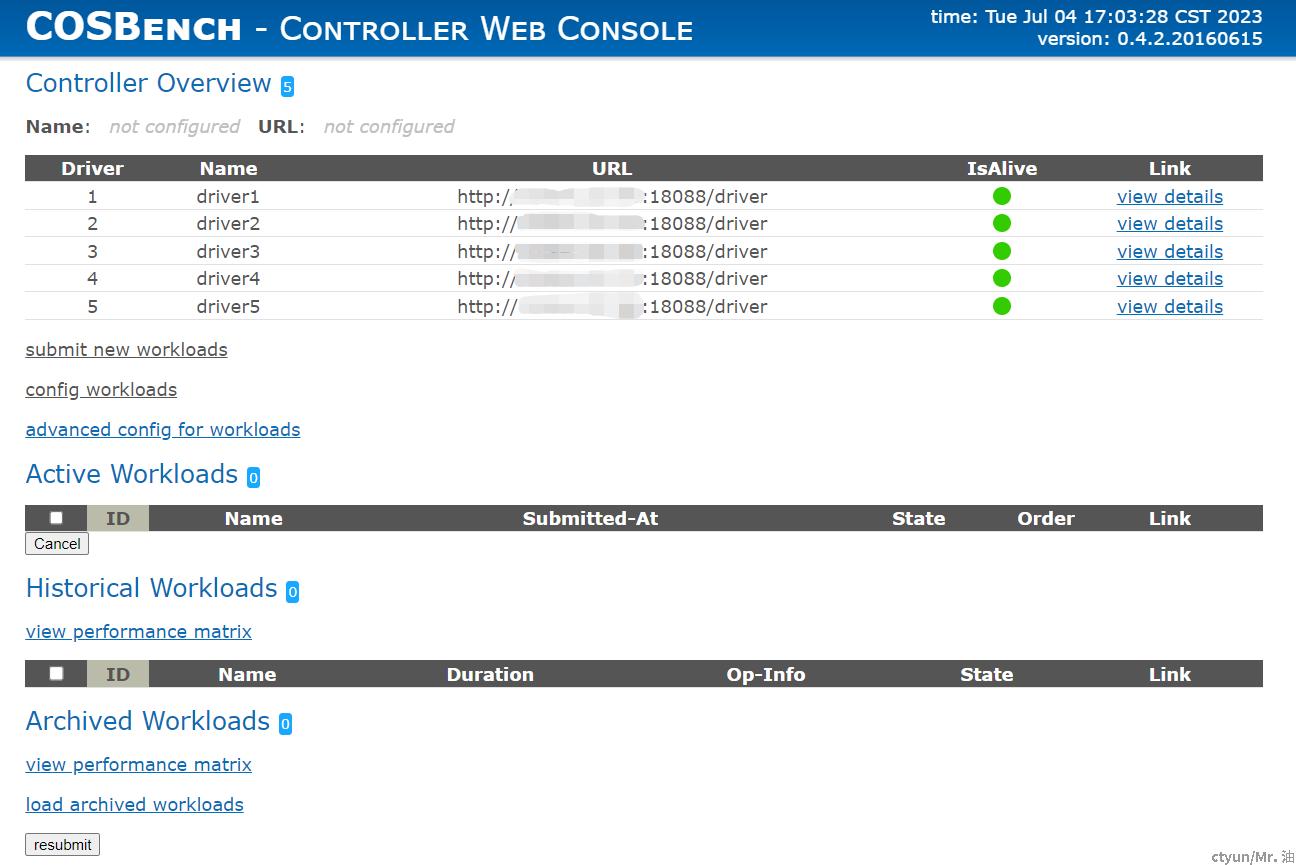Screen dimensions: 1296x865
Task: Click the Submitted-At column header
Action: (x=590, y=518)
